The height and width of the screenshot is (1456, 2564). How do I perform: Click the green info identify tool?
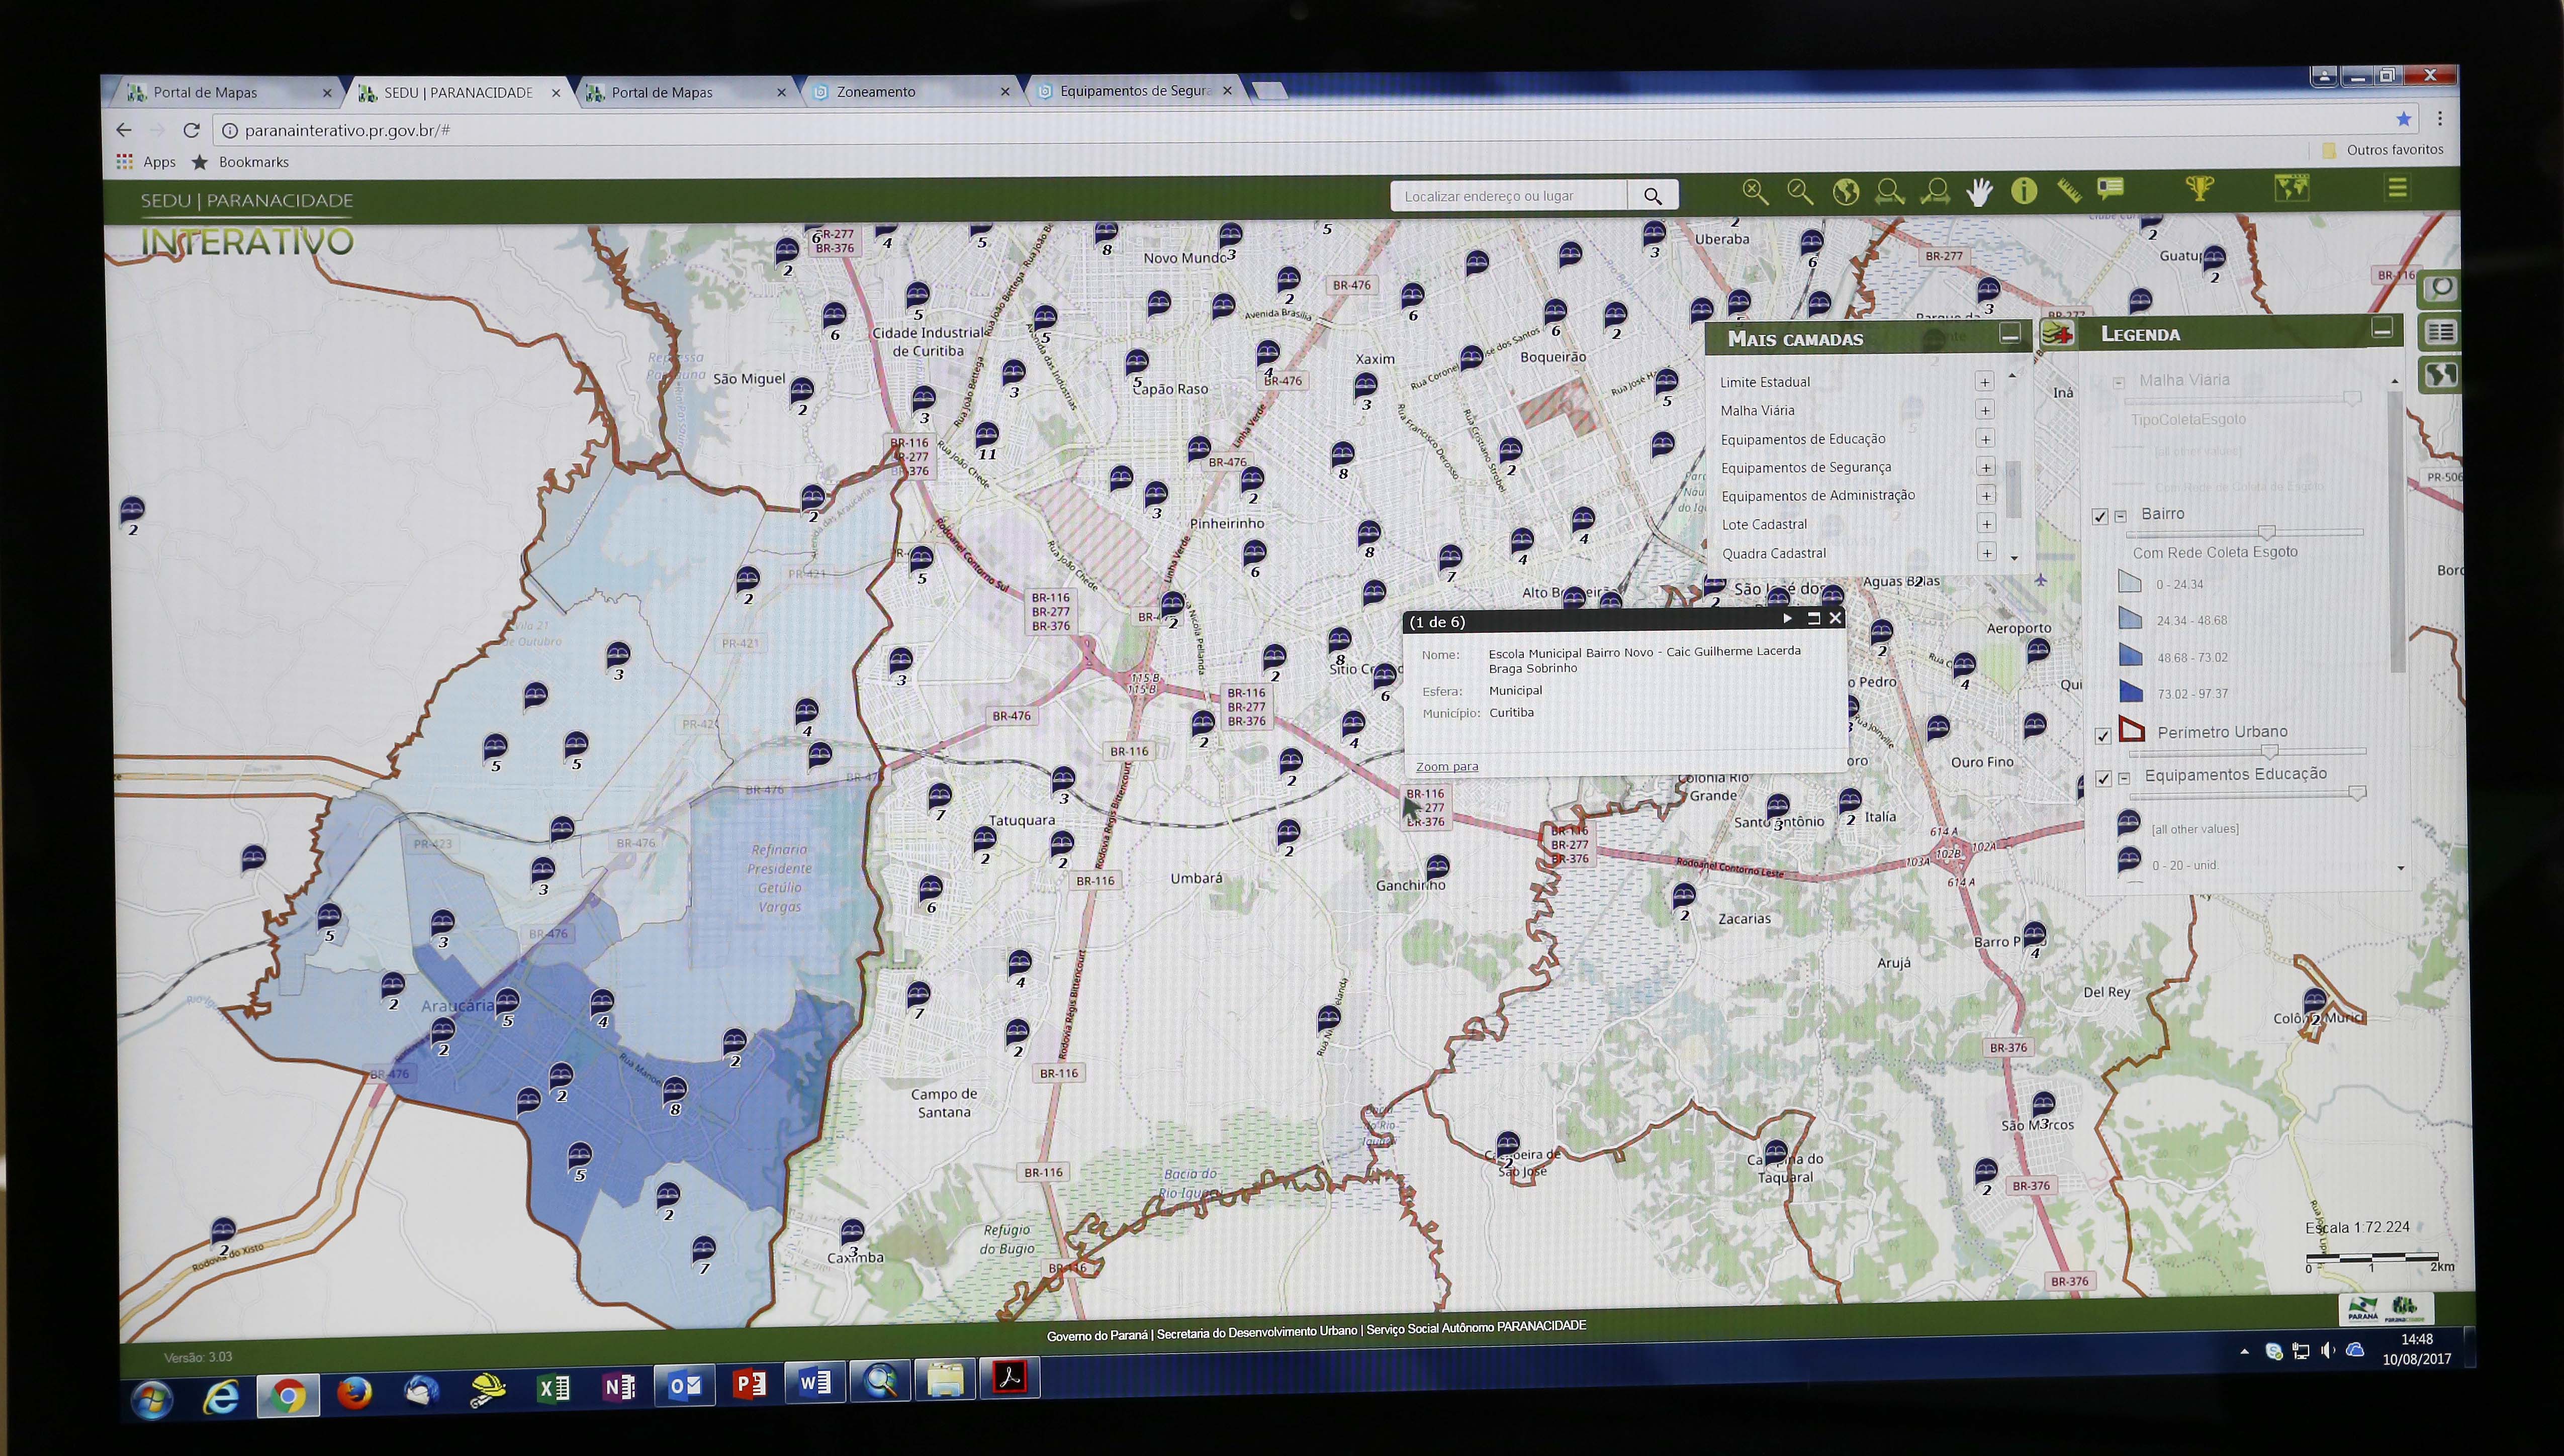click(2024, 190)
